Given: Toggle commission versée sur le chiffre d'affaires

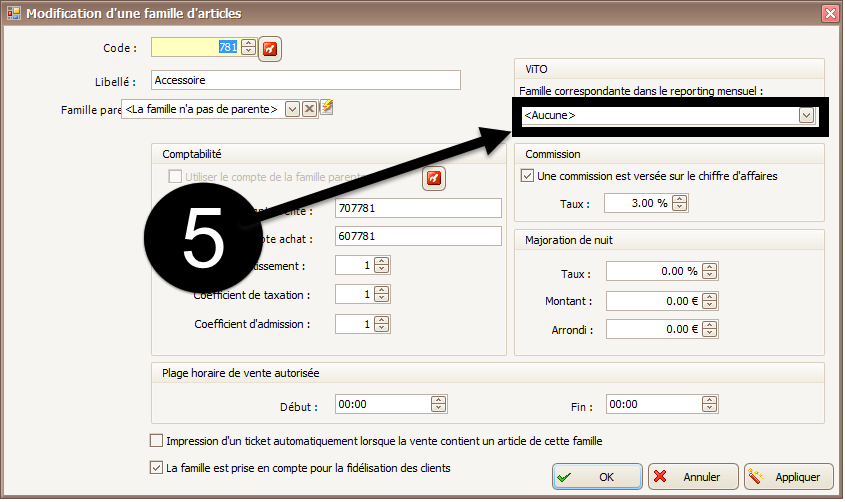Looking at the screenshot, I should click(527, 176).
